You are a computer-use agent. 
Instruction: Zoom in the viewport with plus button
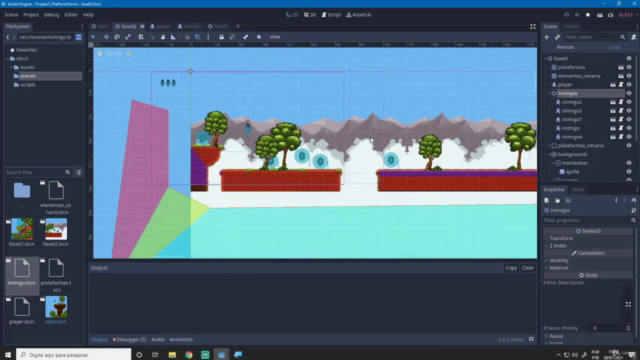pyautogui.click(x=129, y=53)
